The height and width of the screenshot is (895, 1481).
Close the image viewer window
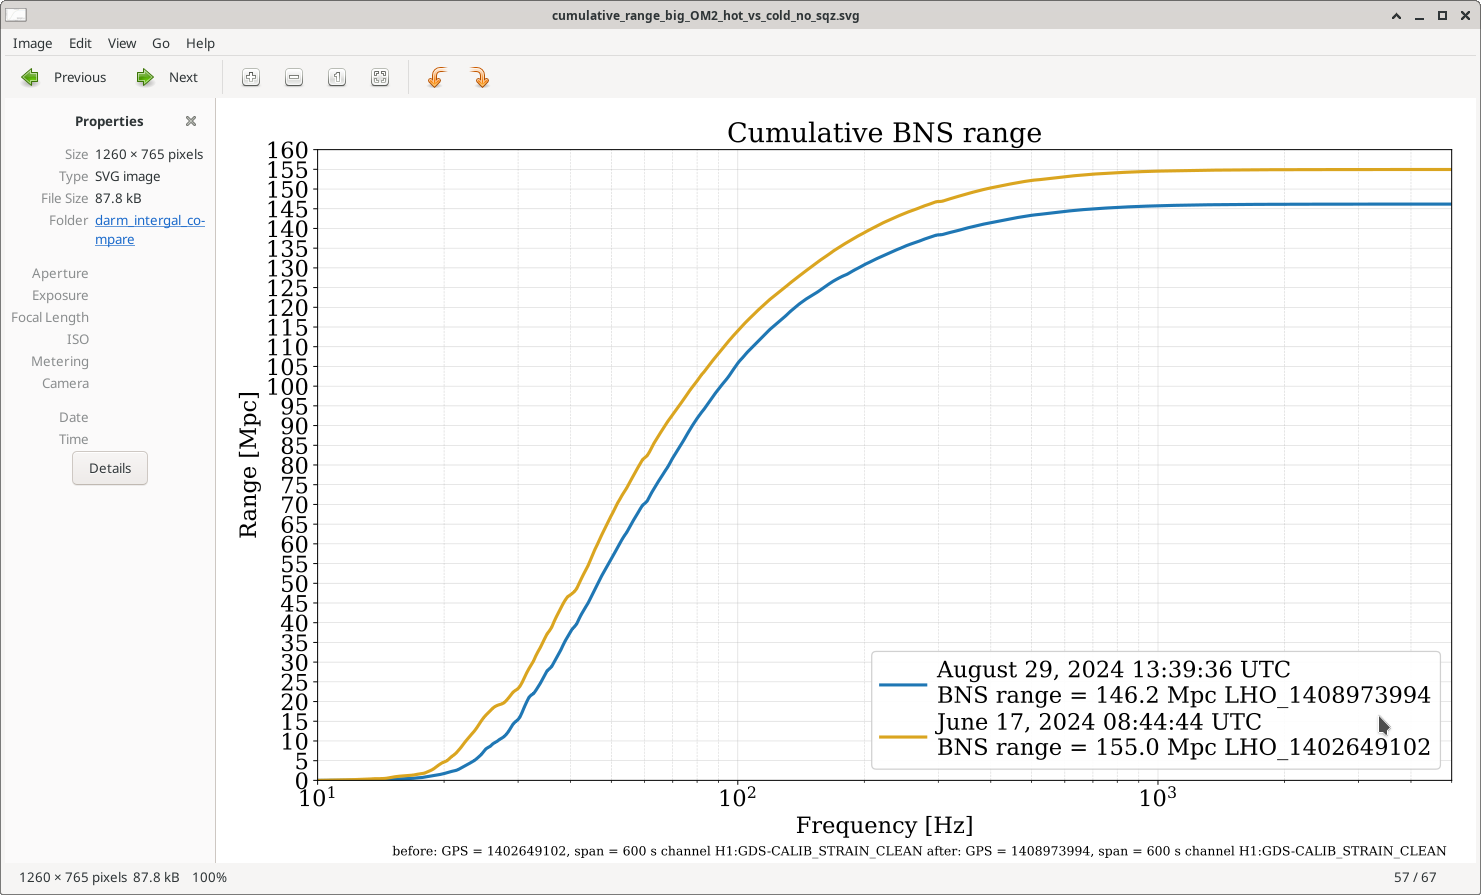[1463, 15]
